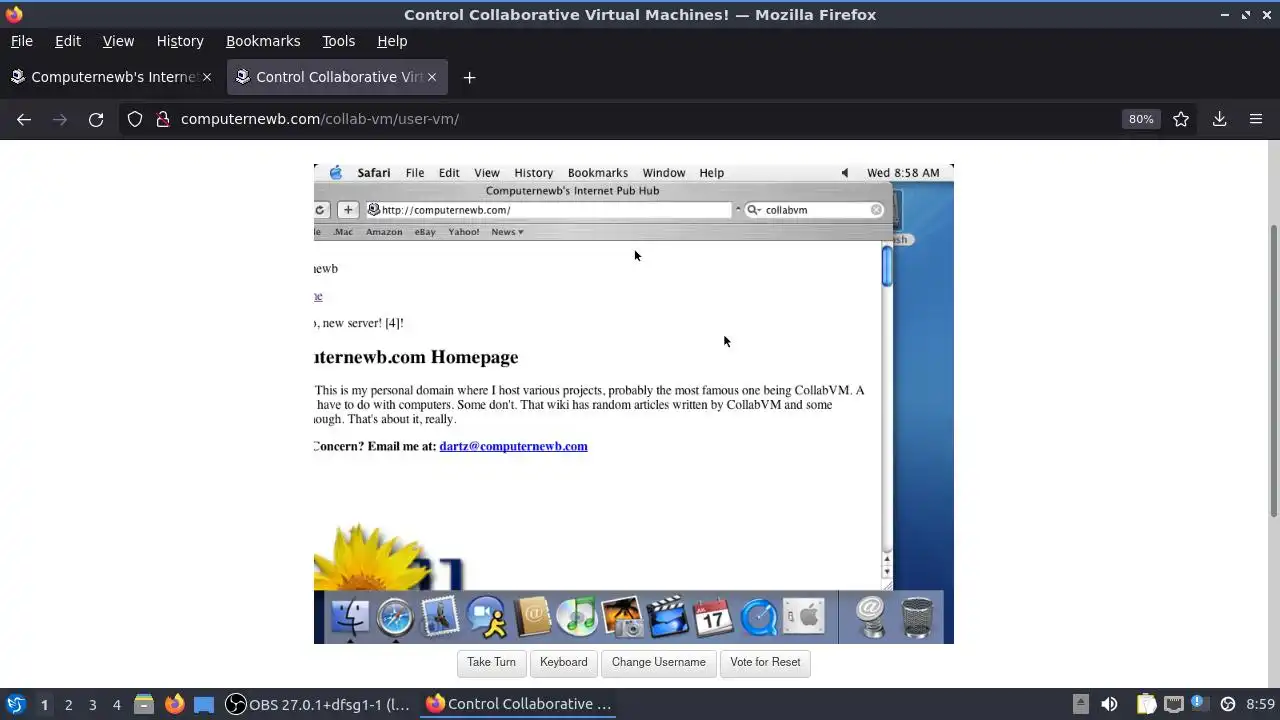The height and width of the screenshot is (720, 1280).
Task: Open Finder in the Mac dock
Action: click(350, 617)
